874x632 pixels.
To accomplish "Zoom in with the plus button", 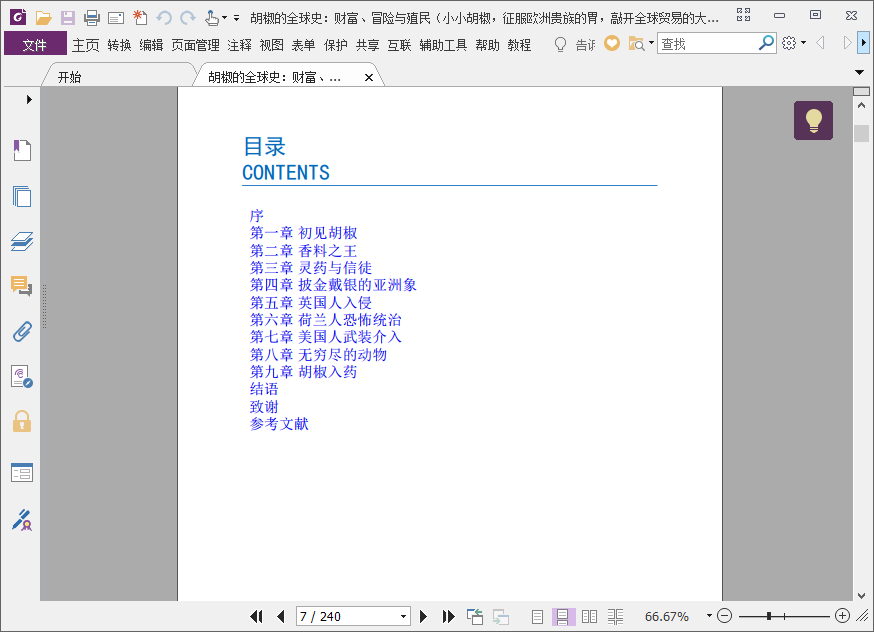I will [x=842, y=616].
